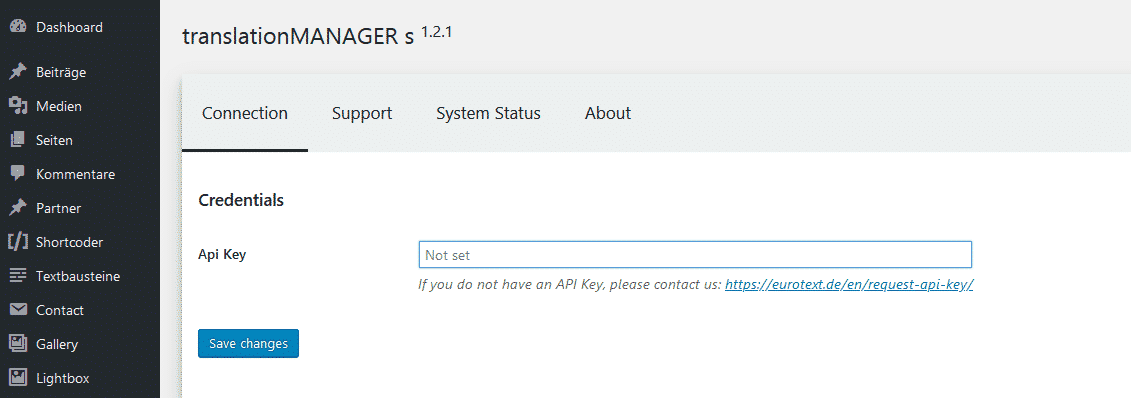1131x398 pixels.
Task: Click the Lightbox image icon
Action: 17,378
